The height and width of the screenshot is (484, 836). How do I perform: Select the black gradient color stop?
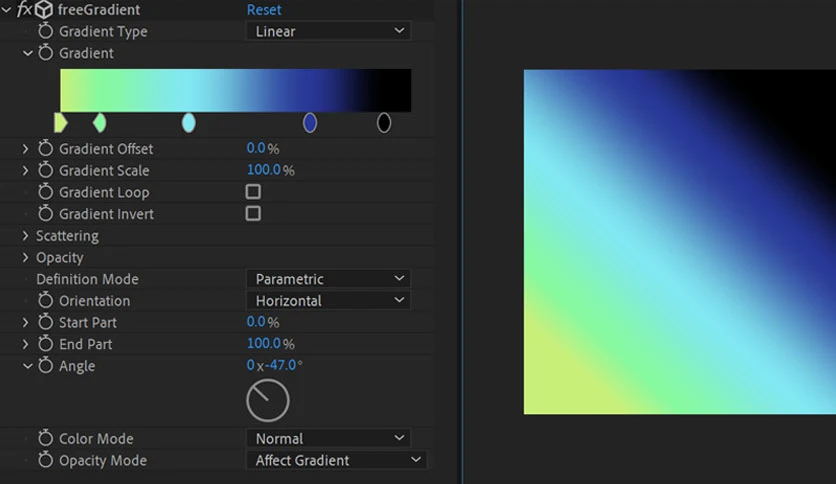click(384, 123)
